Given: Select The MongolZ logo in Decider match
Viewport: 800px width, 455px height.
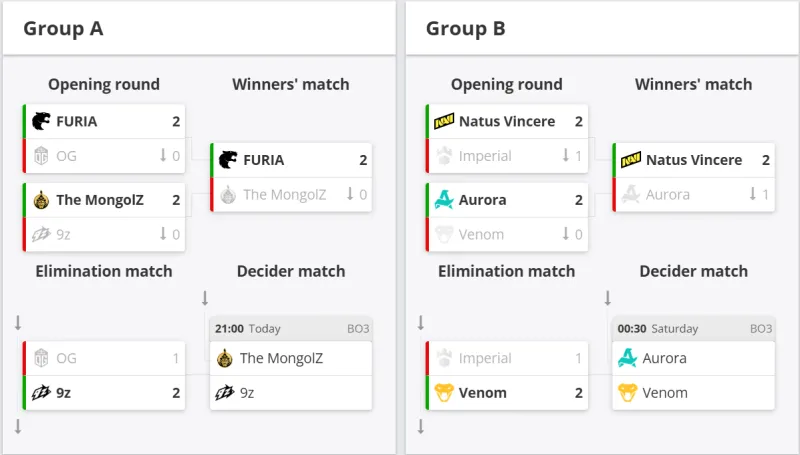Looking at the screenshot, I should [x=225, y=358].
